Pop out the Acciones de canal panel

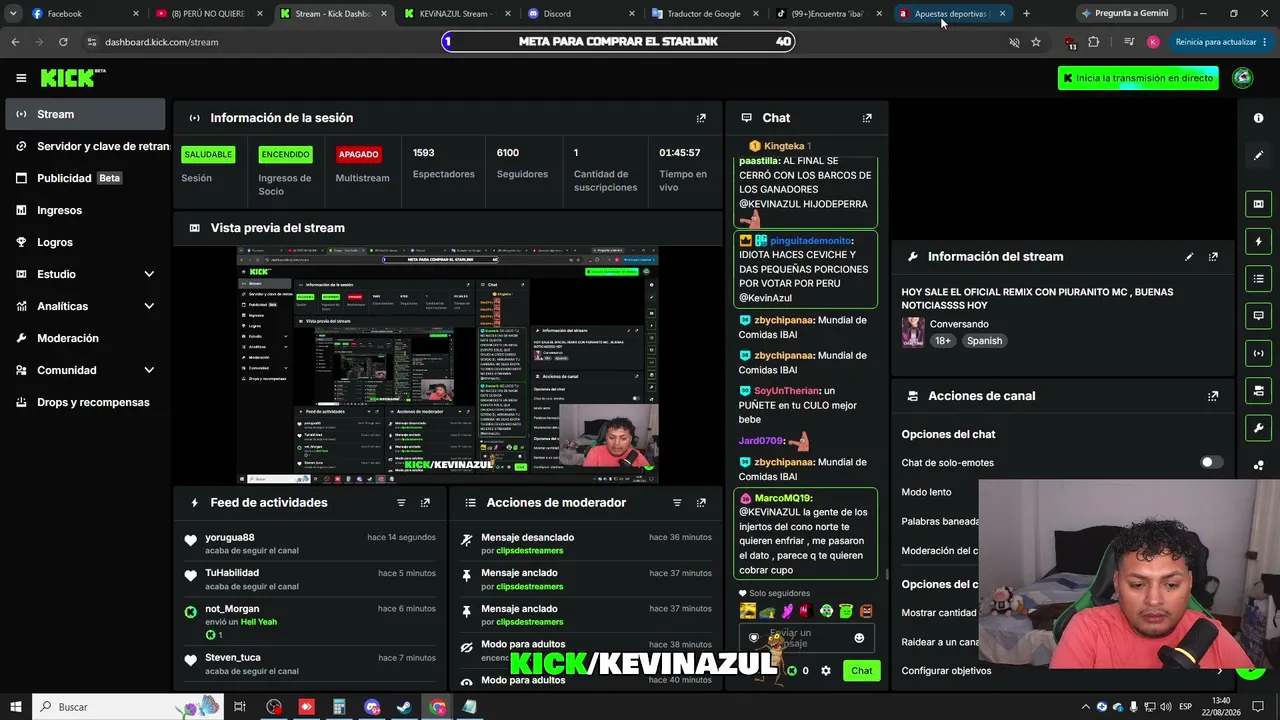1213,396
